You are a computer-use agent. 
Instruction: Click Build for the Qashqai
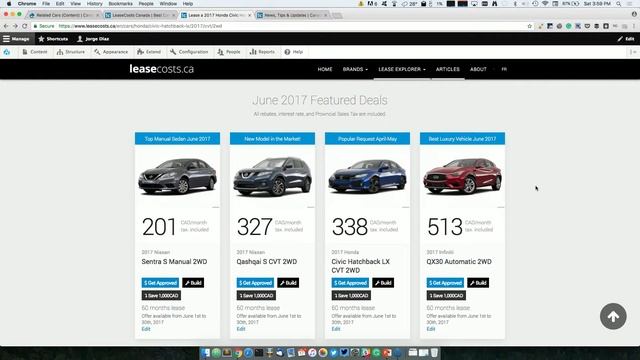click(288, 283)
